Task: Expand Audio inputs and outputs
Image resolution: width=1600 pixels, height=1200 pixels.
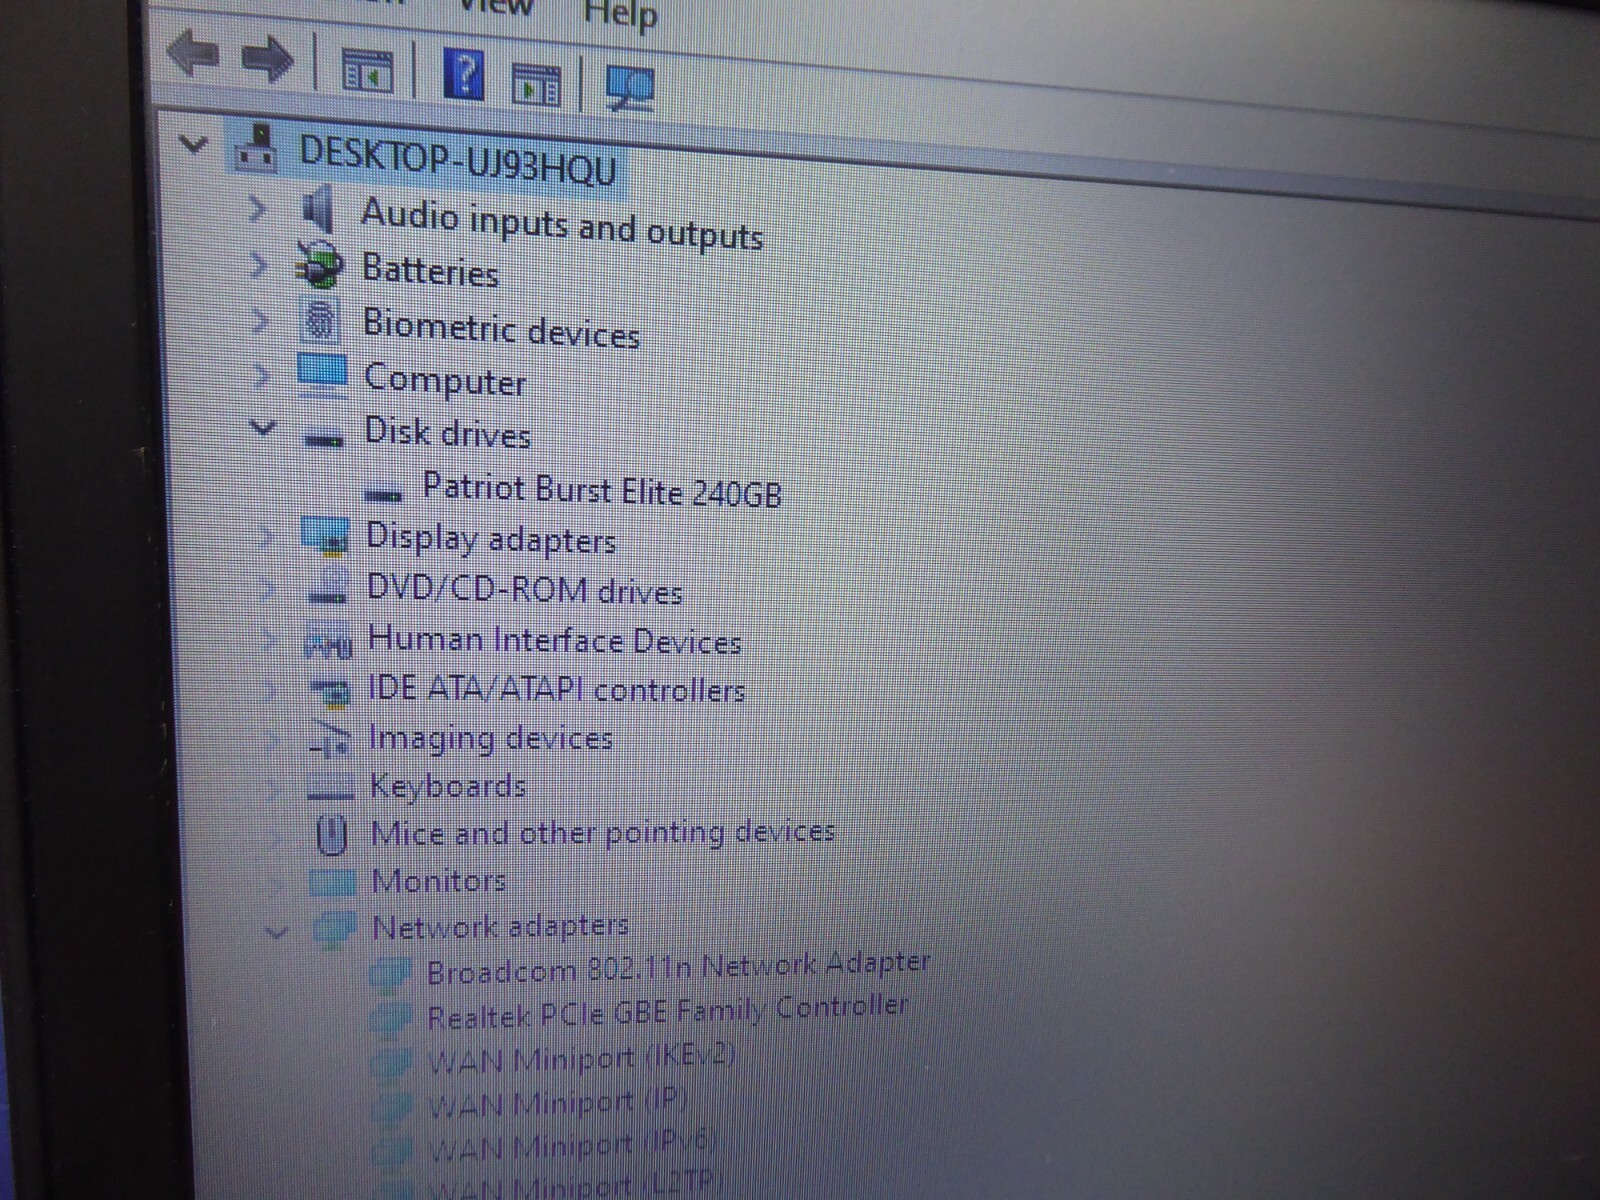Action: 258,209
